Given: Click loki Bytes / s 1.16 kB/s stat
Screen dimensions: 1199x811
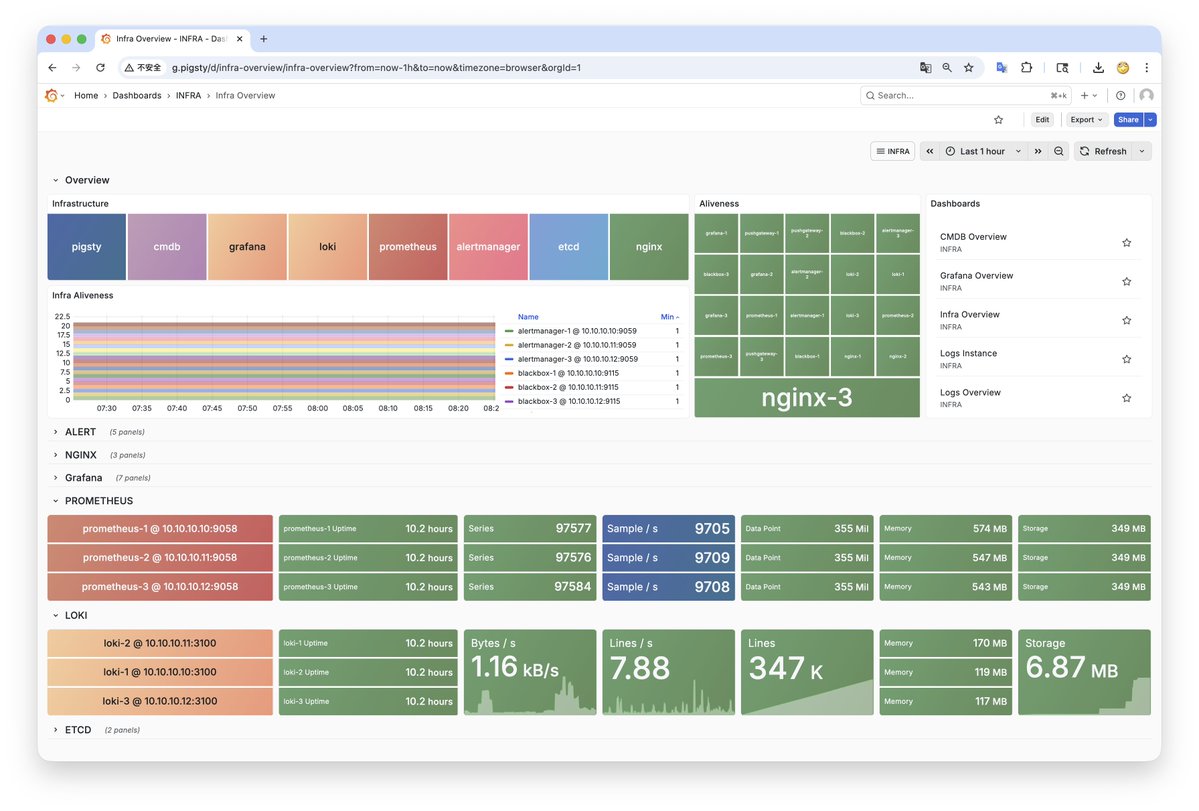Looking at the screenshot, I should pyautogui.click(x=530, y=673).
